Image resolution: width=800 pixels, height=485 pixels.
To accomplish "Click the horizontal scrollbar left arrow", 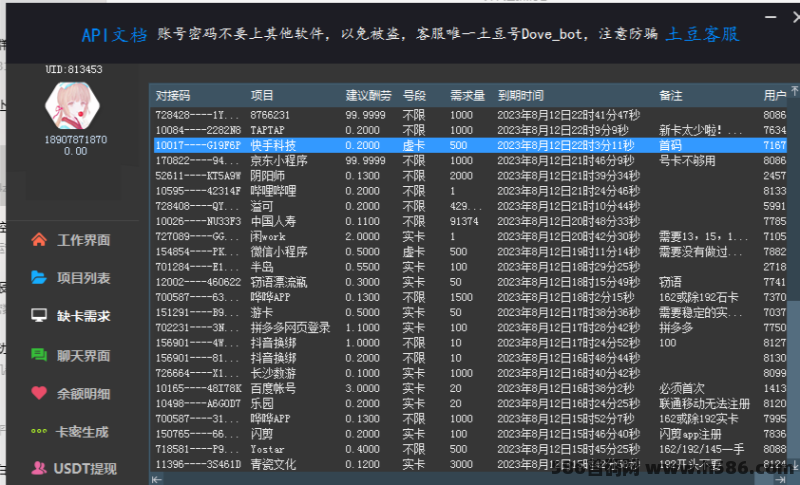I will [x=156, y=479].
